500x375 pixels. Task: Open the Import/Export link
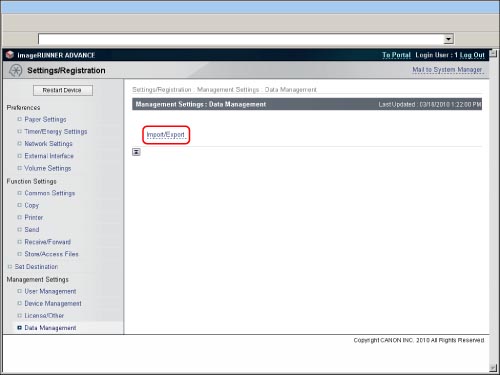point(165,135)
